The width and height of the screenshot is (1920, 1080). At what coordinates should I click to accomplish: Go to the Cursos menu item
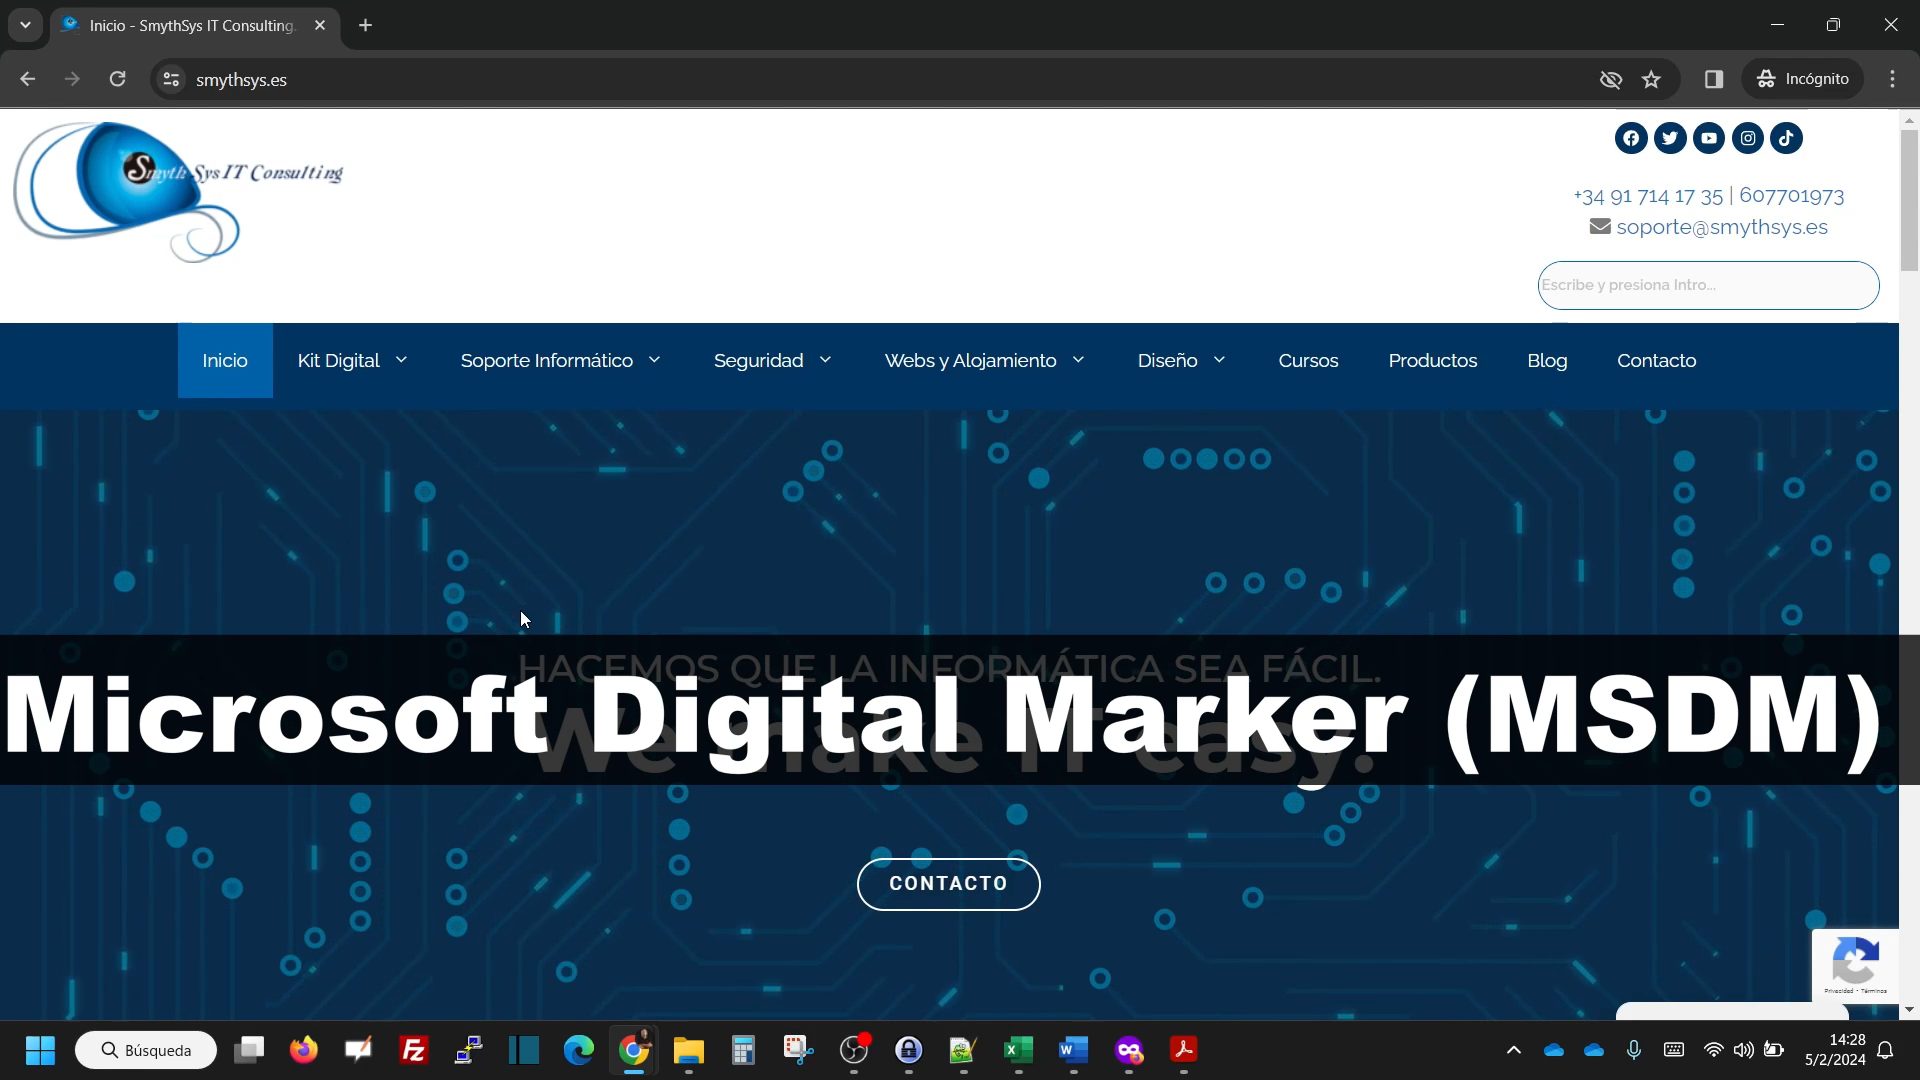pyautogui.click(x=1308, y=360)
